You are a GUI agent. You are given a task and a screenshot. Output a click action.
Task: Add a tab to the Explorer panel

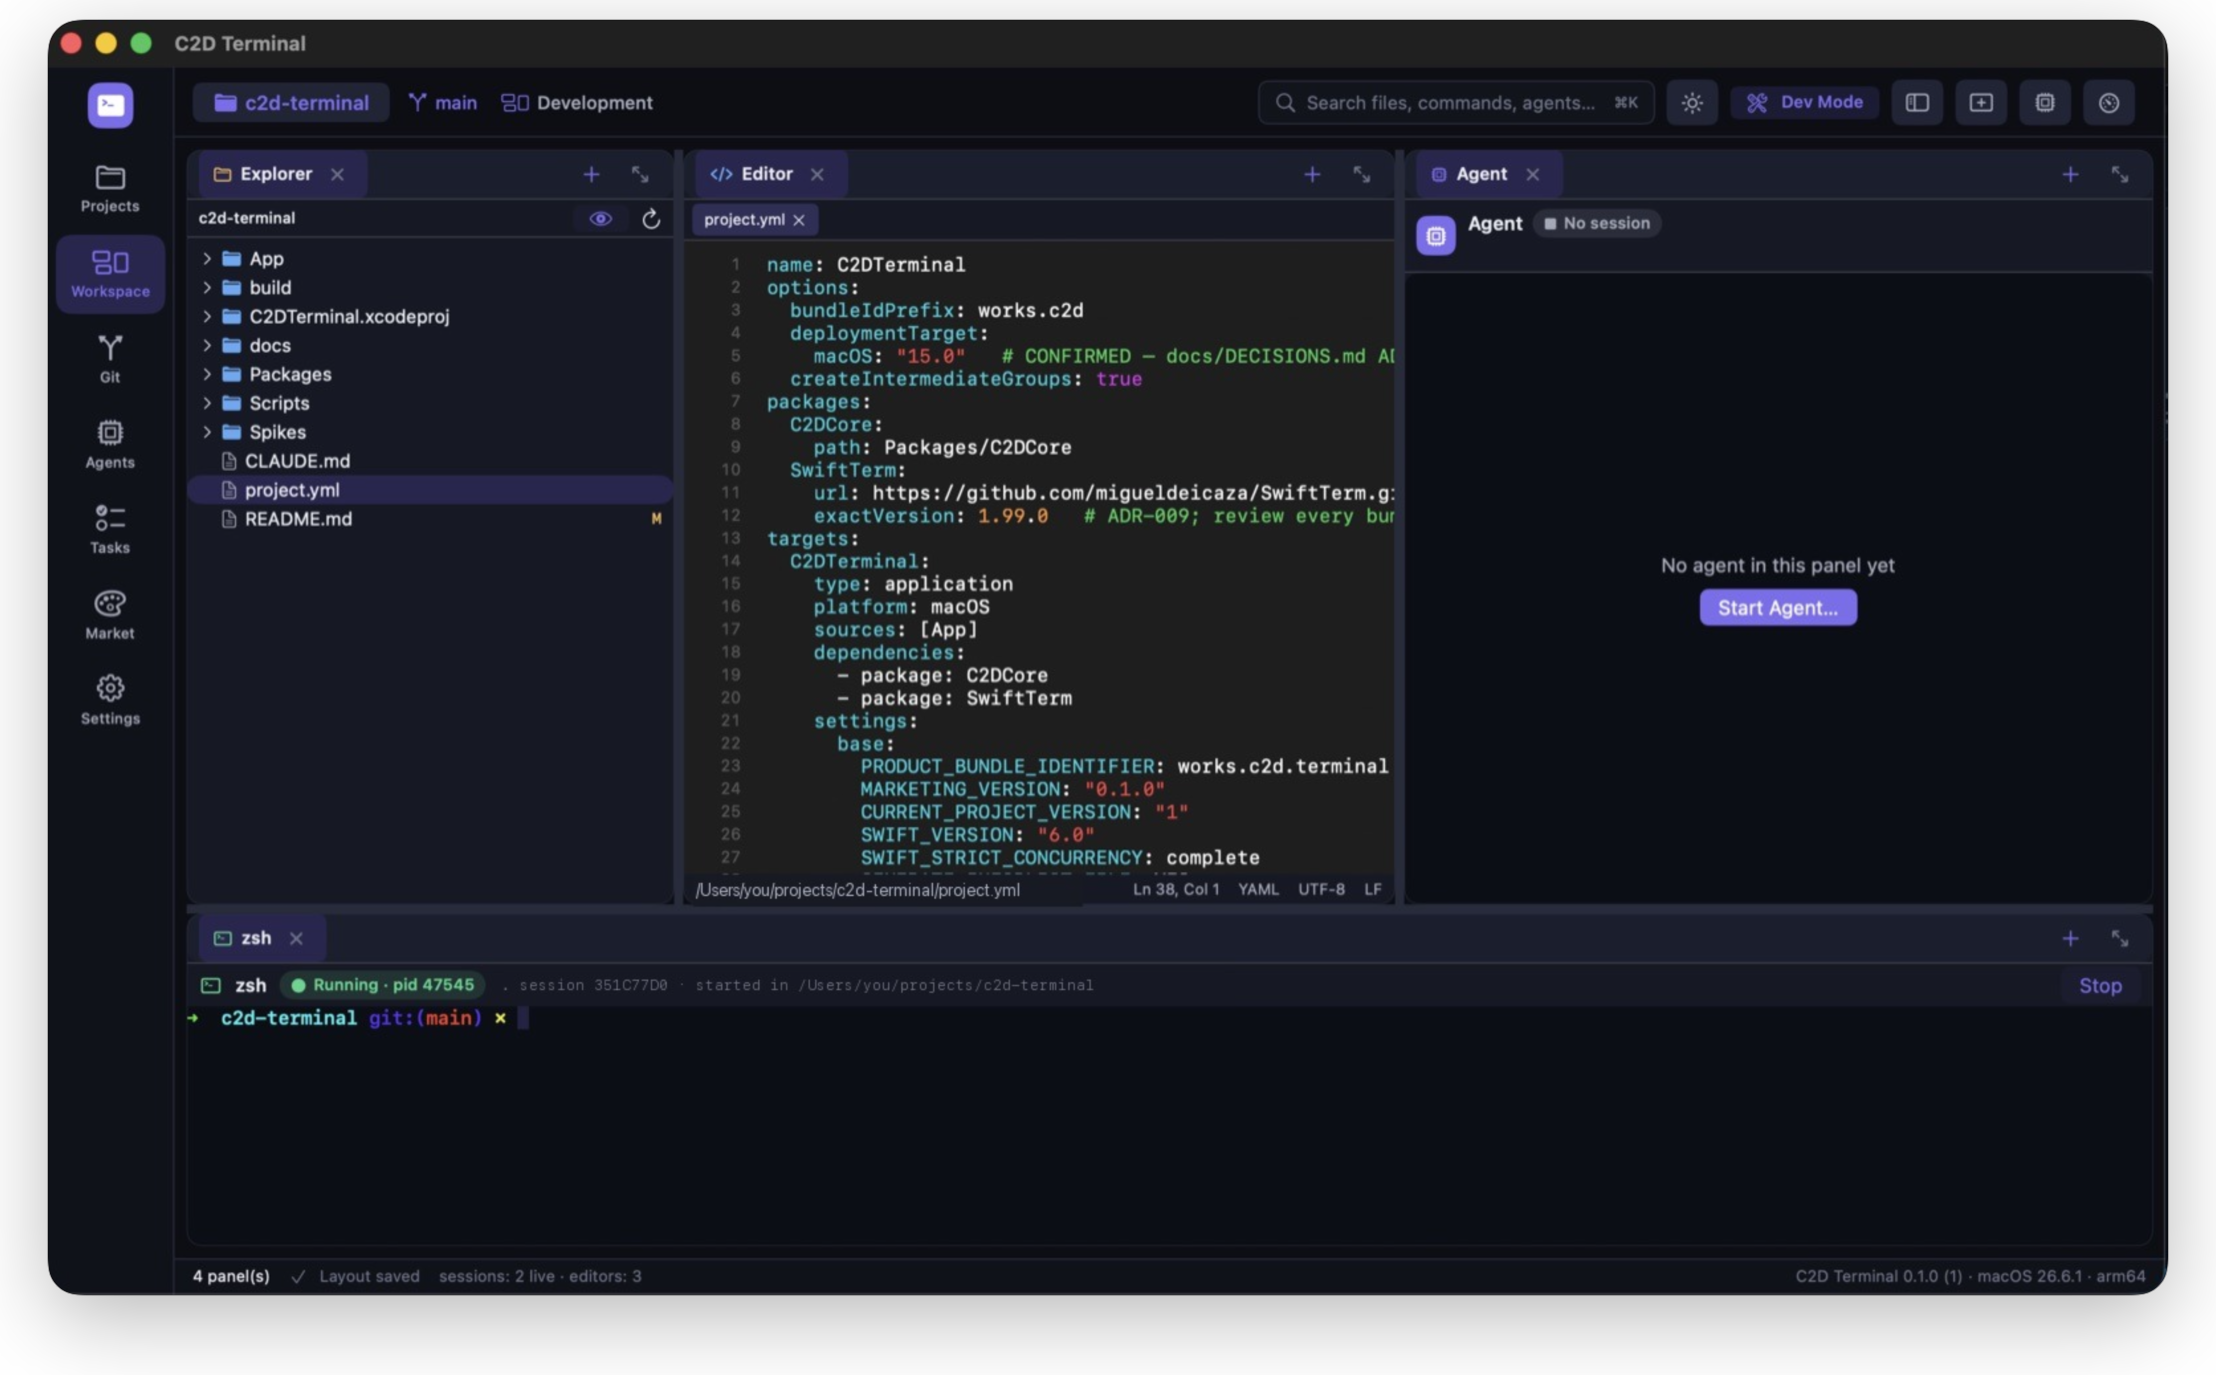pos(592,174)
